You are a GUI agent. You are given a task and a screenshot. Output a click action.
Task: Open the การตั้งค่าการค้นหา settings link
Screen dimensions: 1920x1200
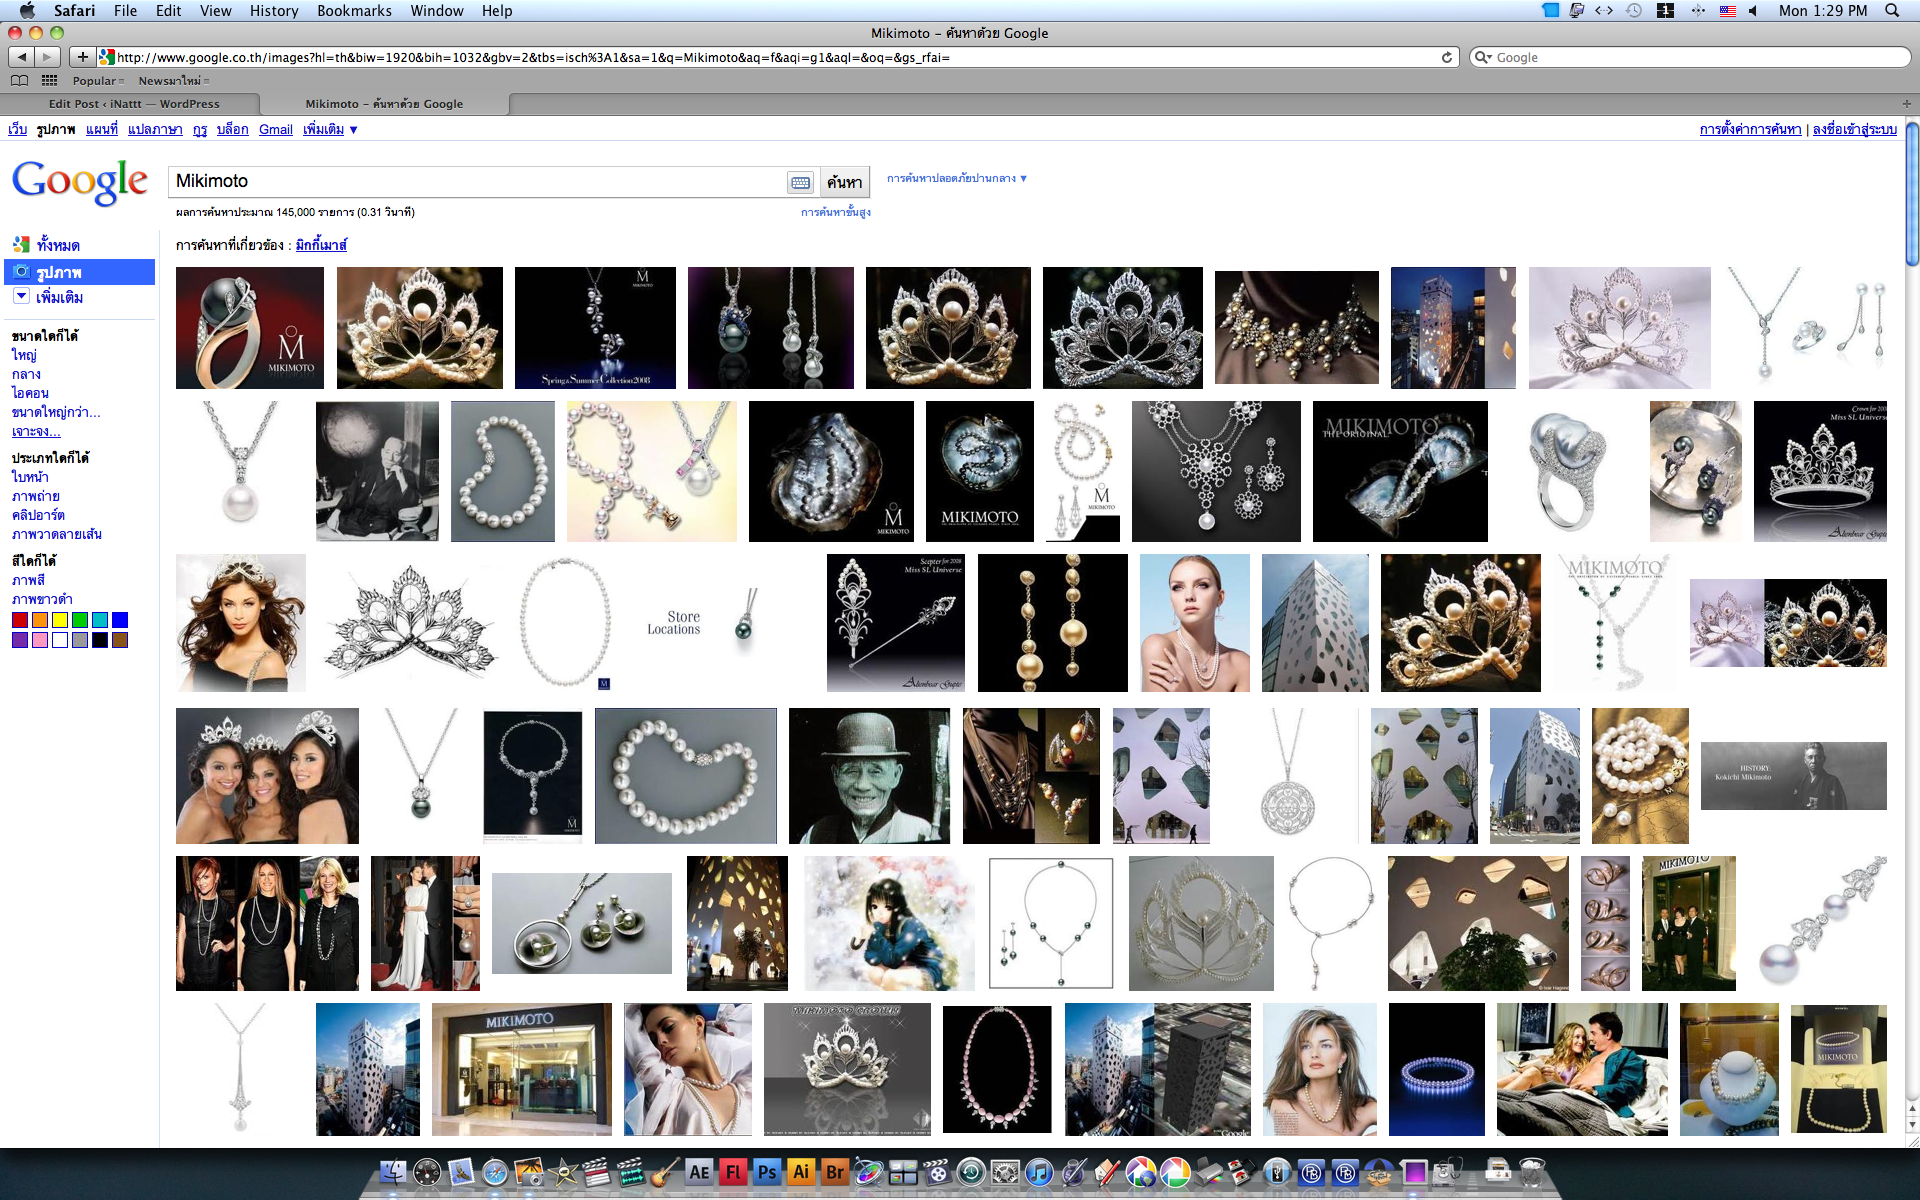point(1750,129)
